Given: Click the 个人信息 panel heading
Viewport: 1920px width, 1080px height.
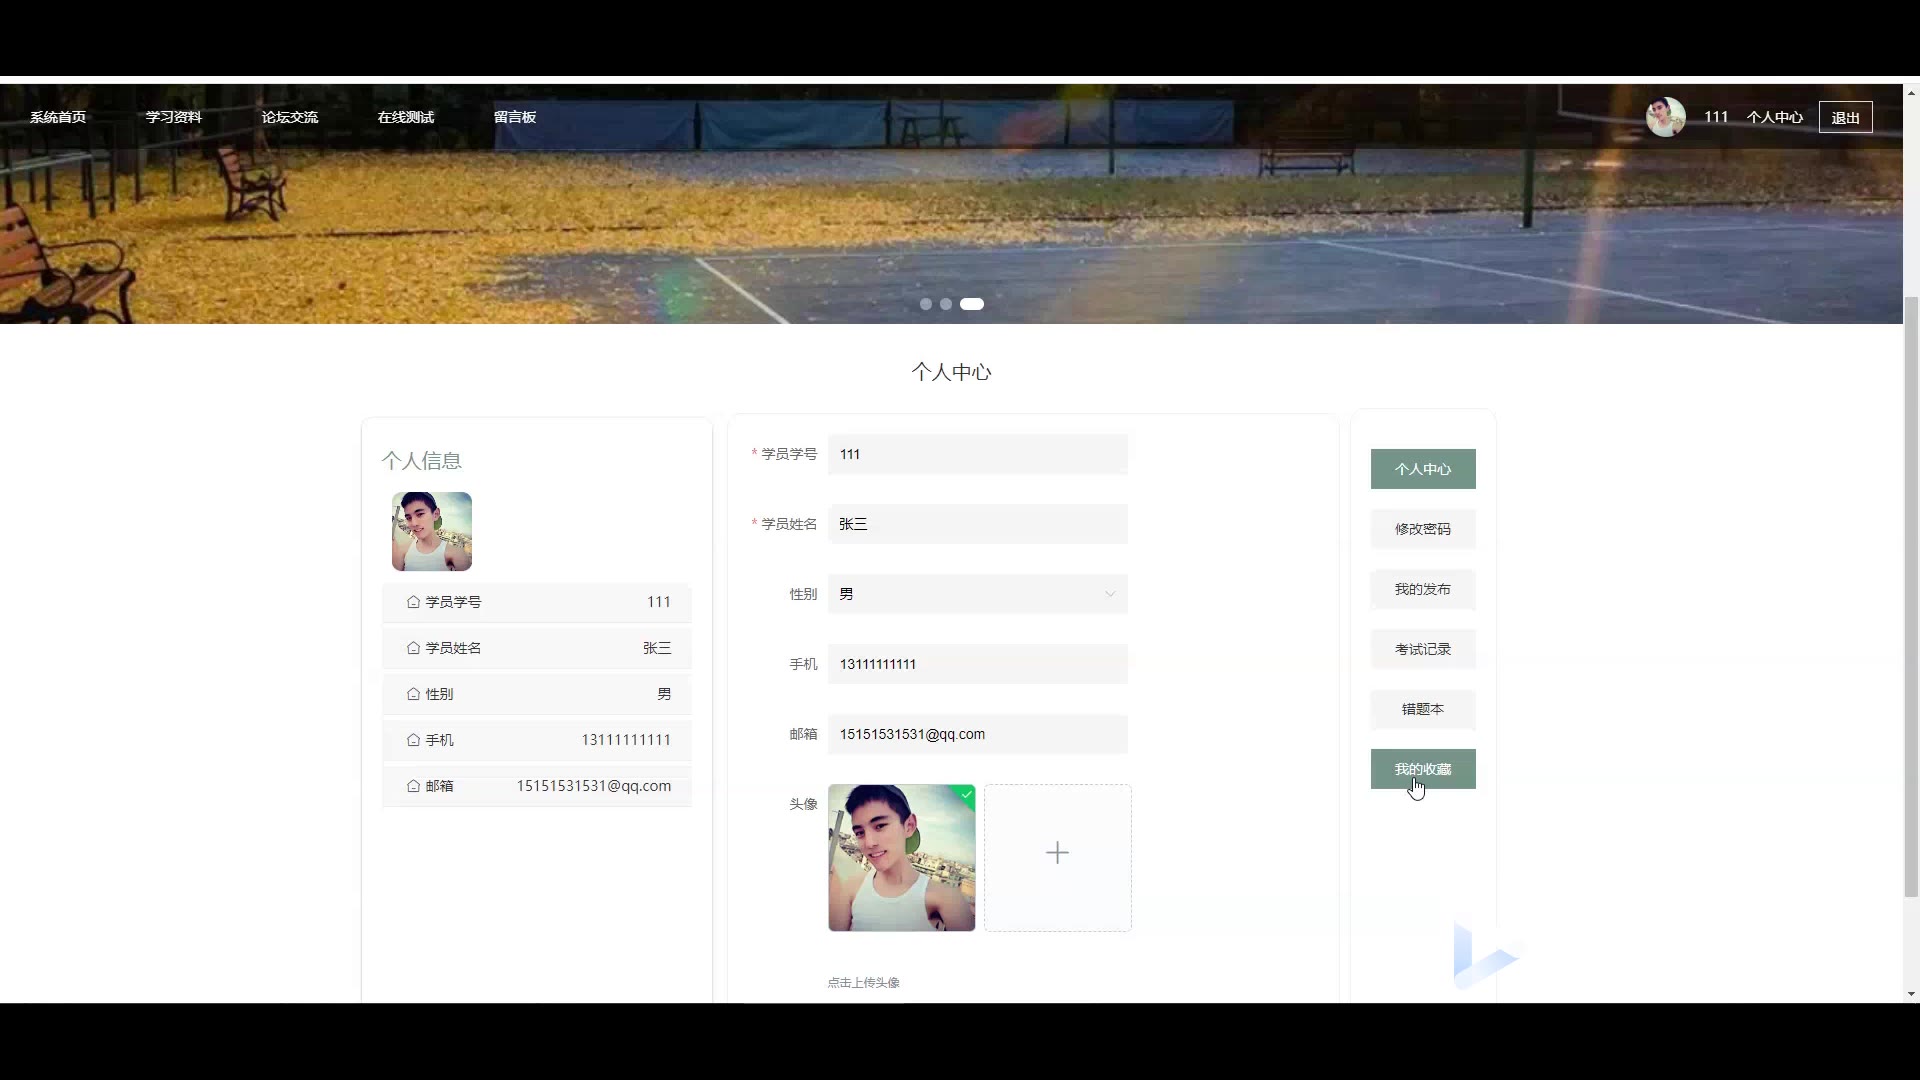Looking at the screenshot, I should coord(422,461).
